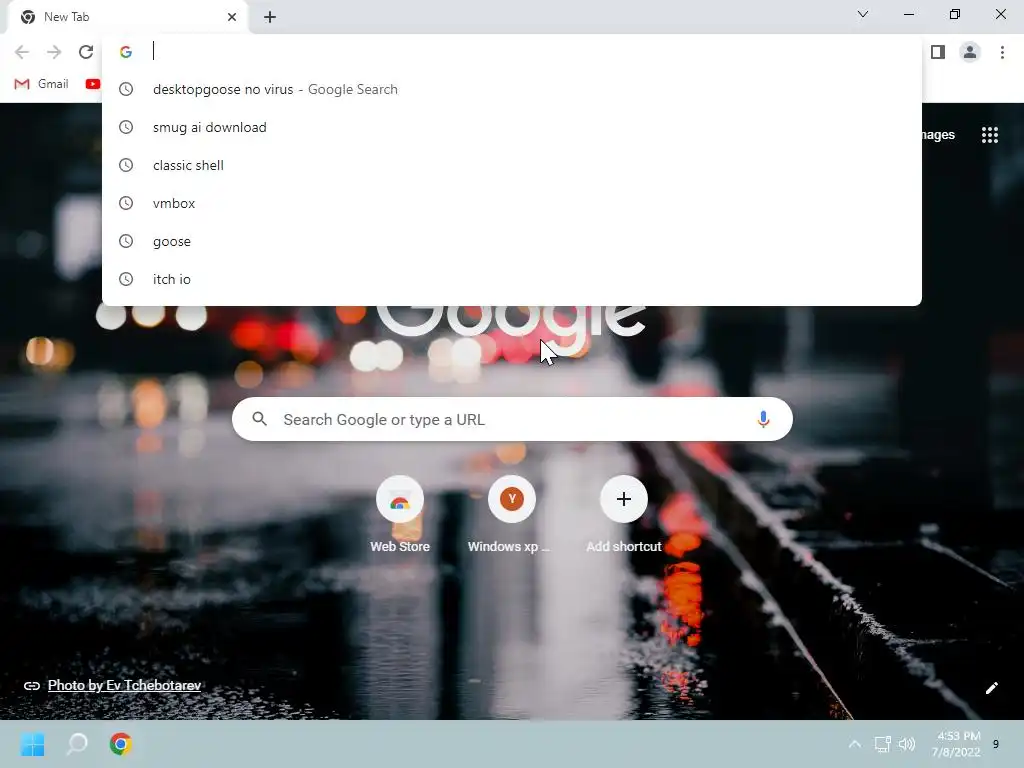The image size is (1024, 768).
Task: Open the YouTube bookmark icon
Action: [x=93, y=84]
